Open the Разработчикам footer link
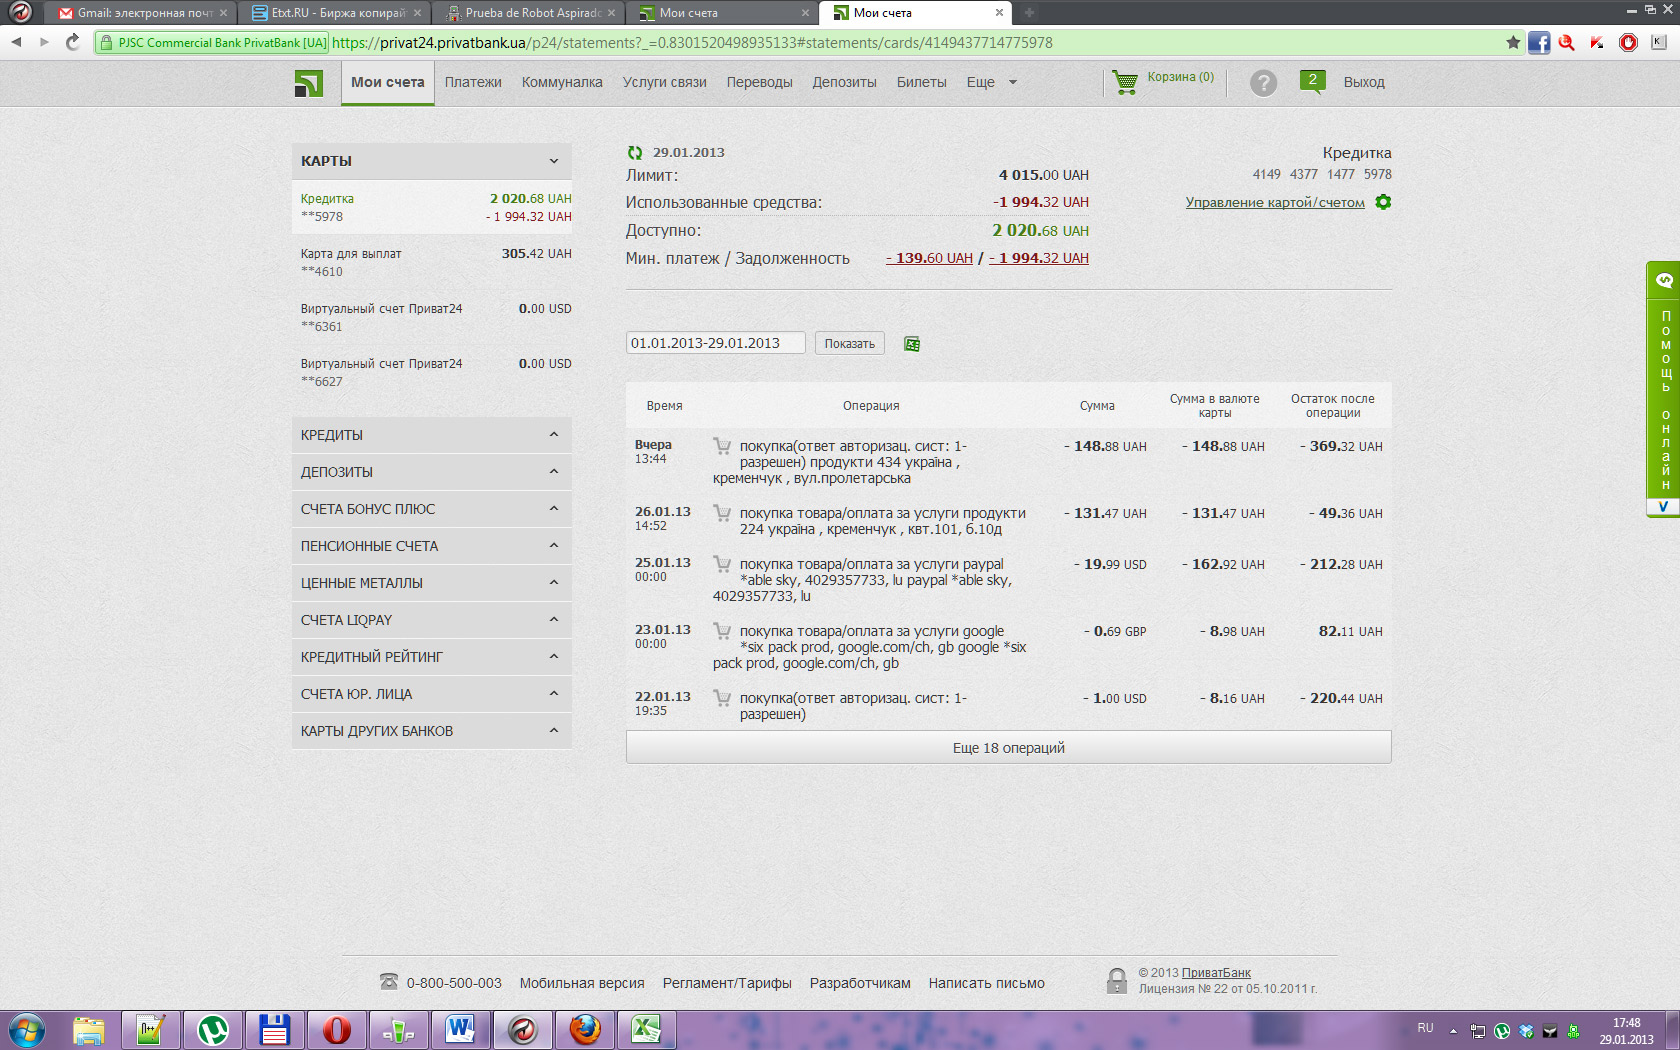Viewport: 1680px width, 1050px height. 860,983
